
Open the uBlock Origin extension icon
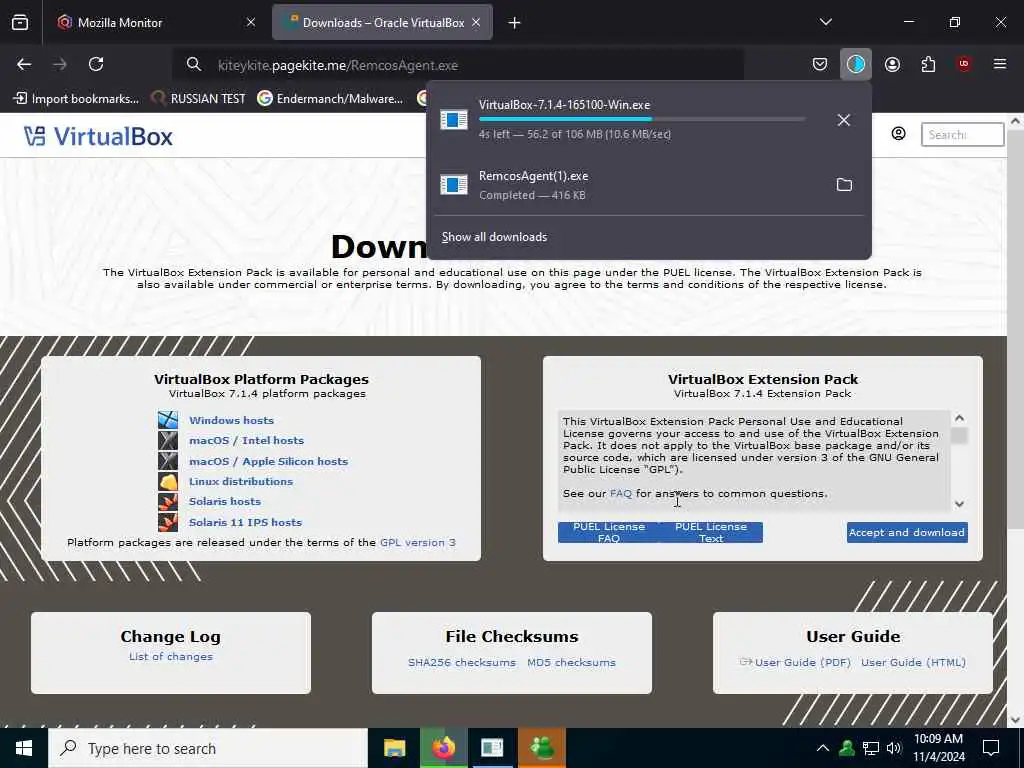click(x=964, y=64)
